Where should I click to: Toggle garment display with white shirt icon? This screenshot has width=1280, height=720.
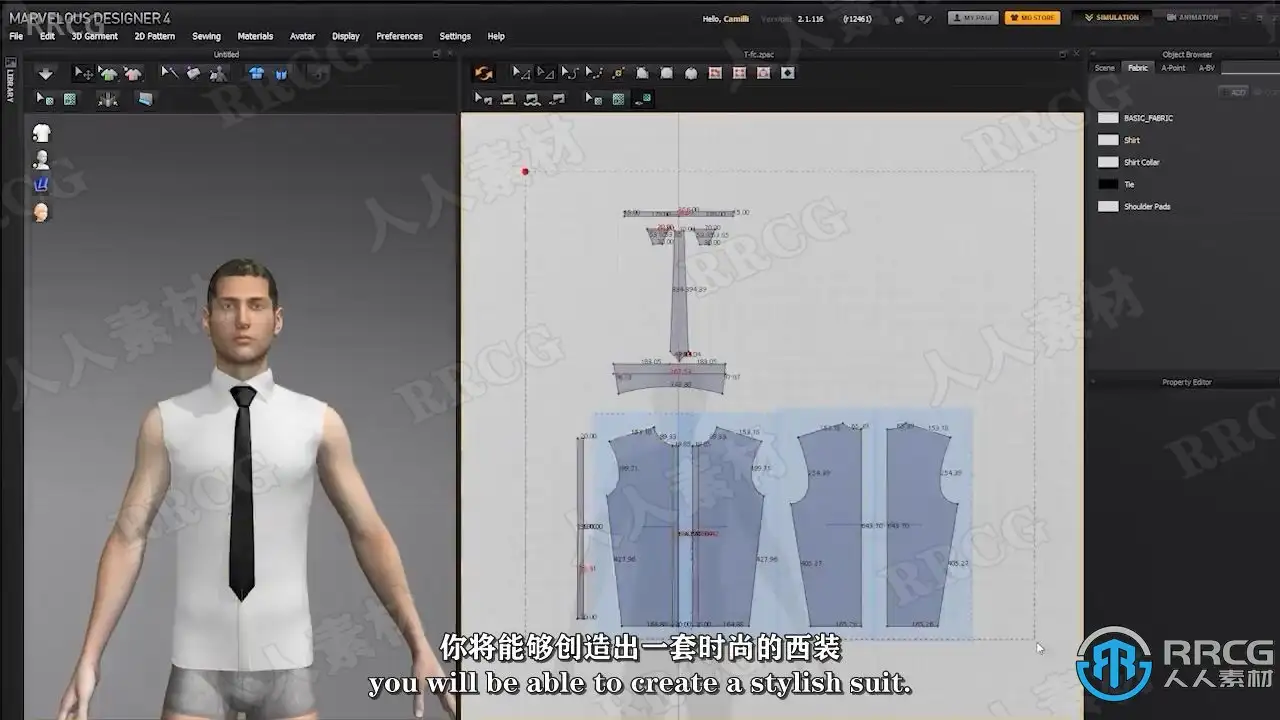[x=41, y=133]
